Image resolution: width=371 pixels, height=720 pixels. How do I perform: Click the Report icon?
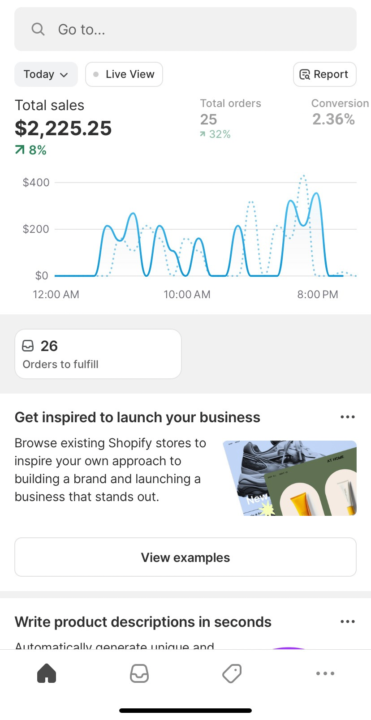304,74
